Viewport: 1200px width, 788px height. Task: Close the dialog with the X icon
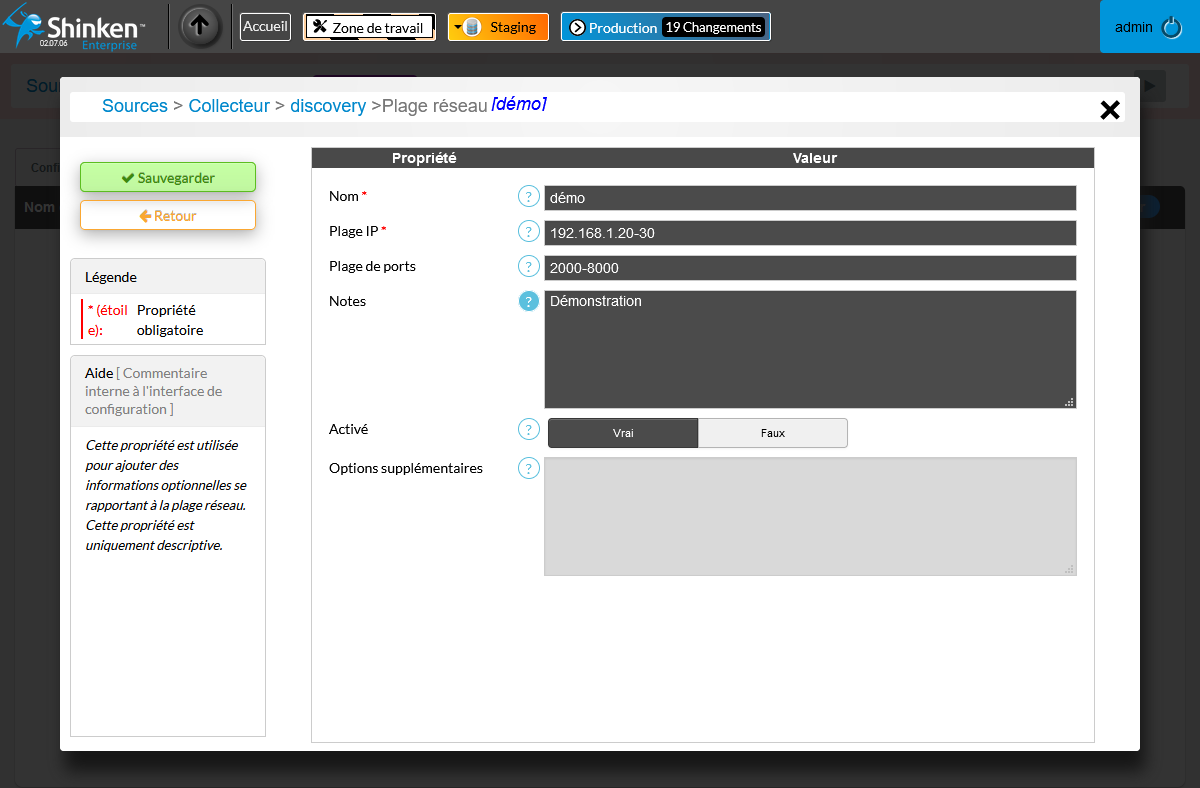click(x=1109, y=110)
